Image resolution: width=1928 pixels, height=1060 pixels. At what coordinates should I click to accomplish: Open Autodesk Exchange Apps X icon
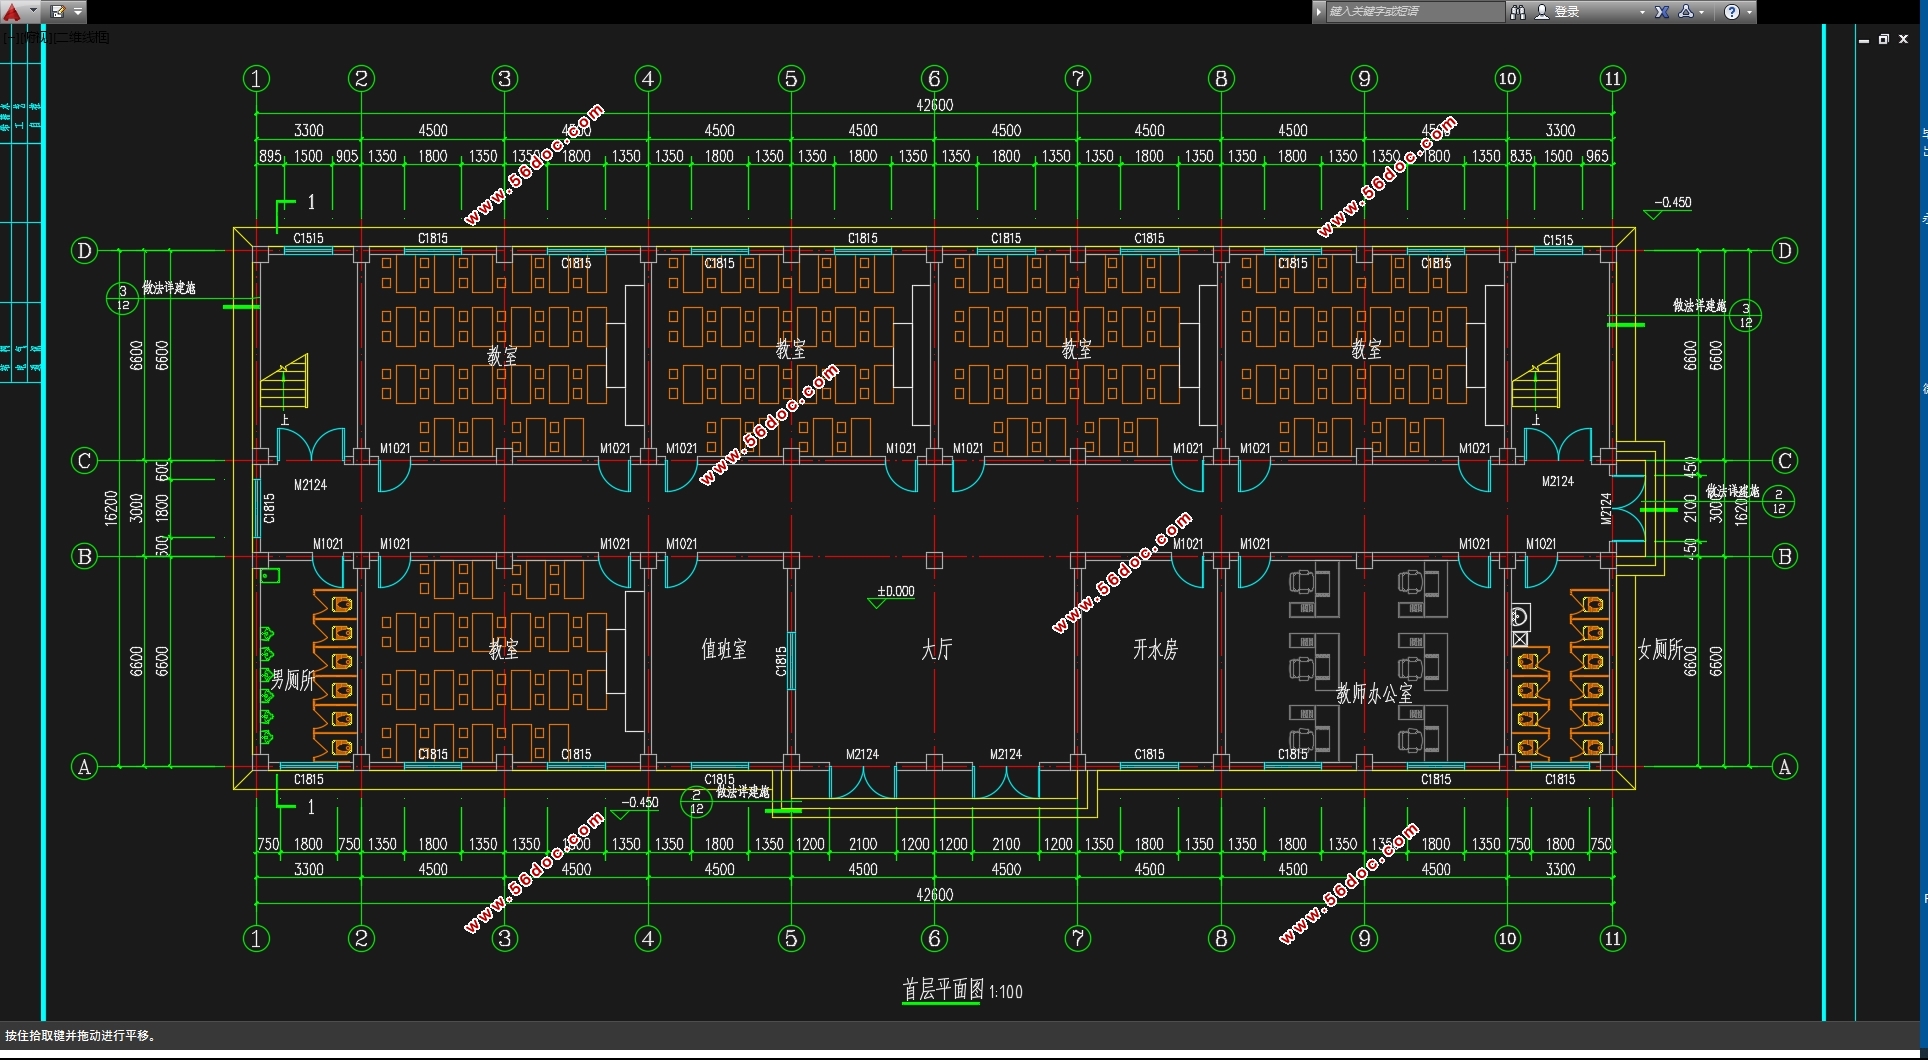click(1662, 11)
